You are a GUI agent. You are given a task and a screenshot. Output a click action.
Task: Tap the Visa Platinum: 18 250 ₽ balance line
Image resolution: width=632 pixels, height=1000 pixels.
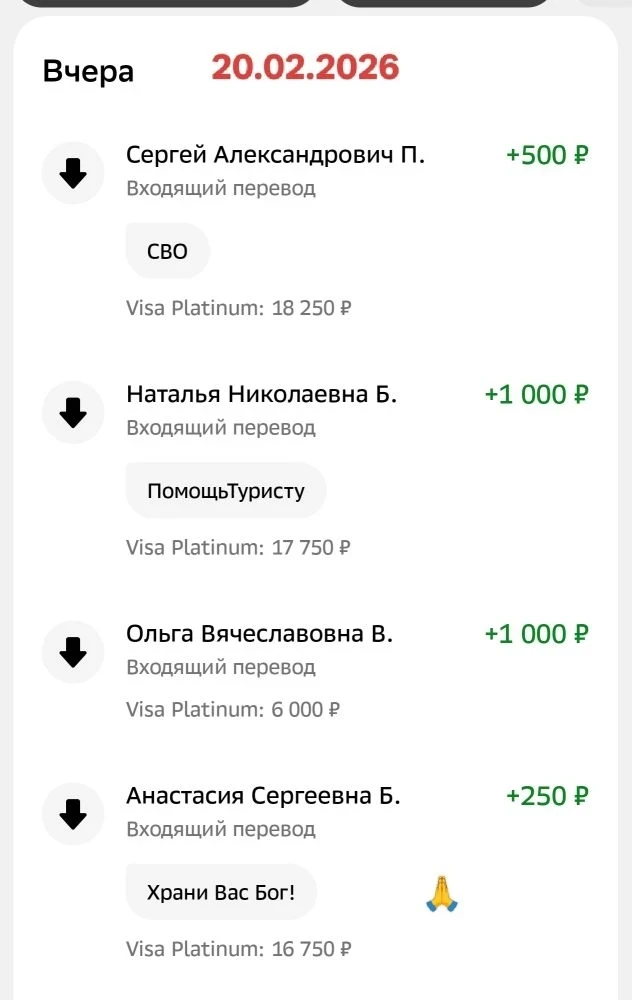[x=238, y=308]
